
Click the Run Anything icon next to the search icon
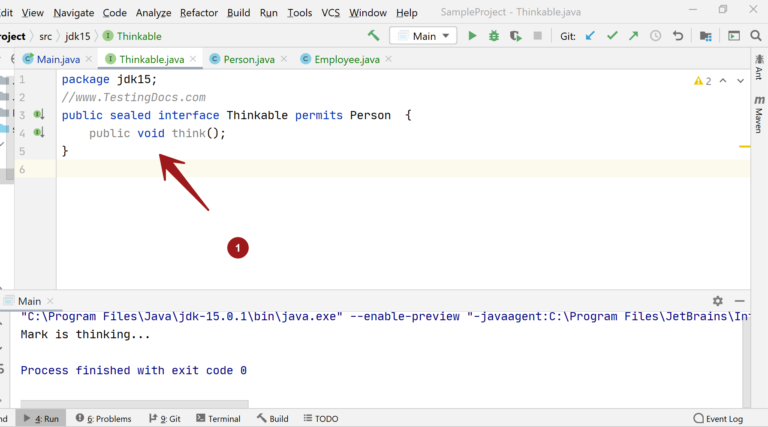coord(734,36)
